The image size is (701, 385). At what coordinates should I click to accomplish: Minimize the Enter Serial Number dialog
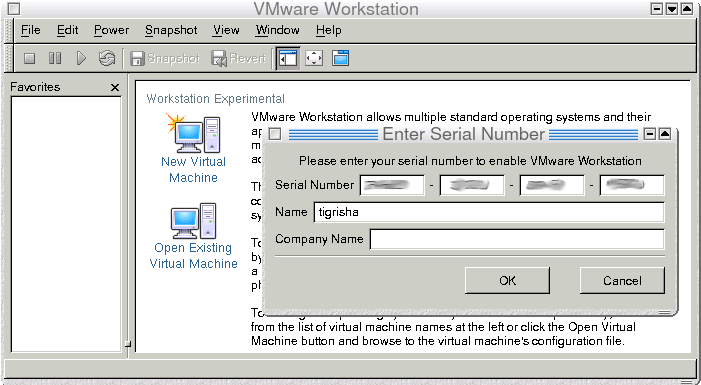(650, 134)
